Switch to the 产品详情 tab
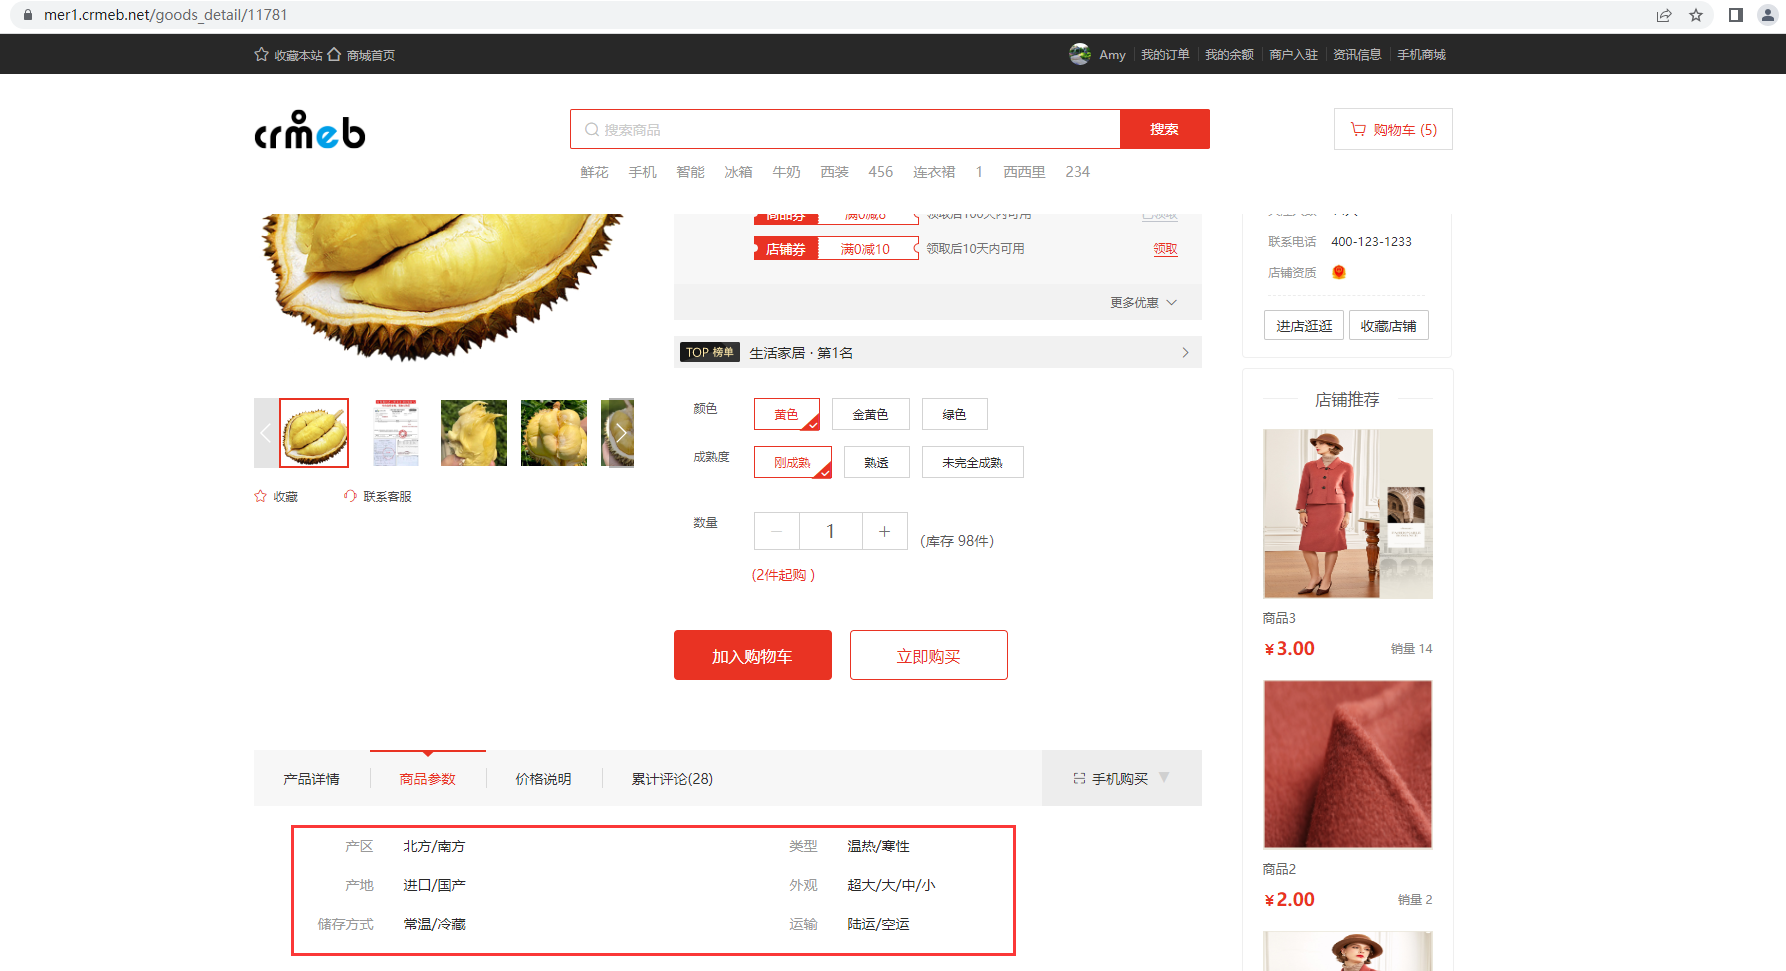Screen dimensions: 1786x971 point(311,779)
